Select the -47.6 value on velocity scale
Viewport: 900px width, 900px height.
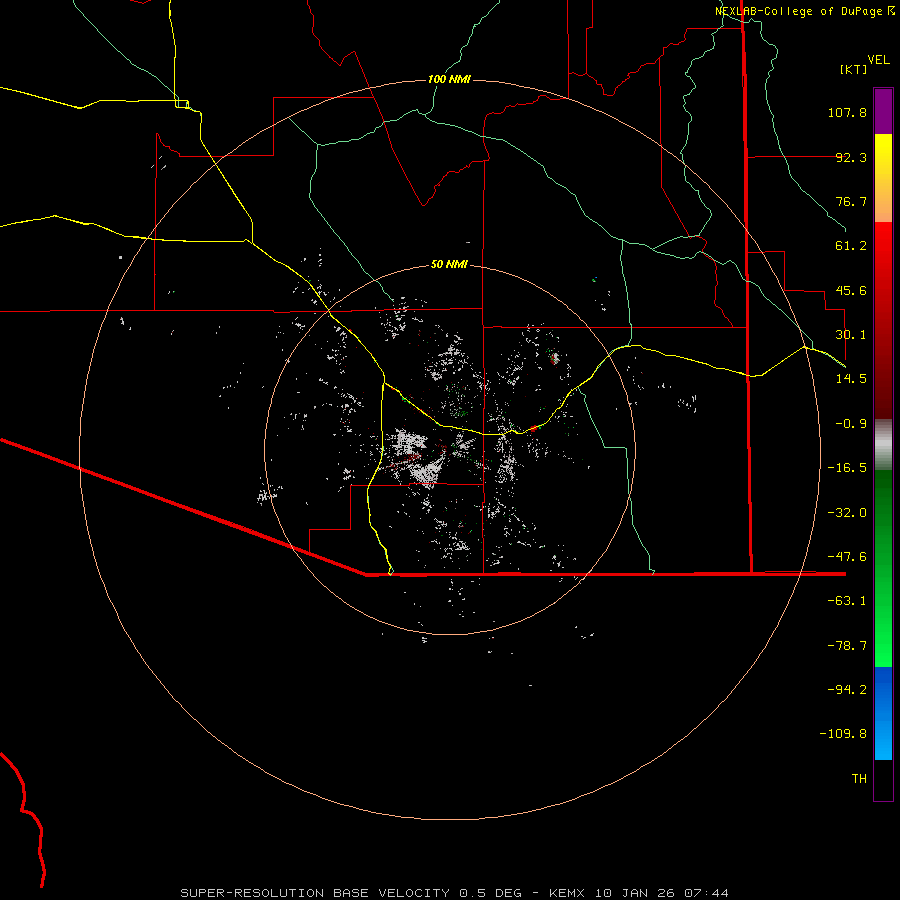[847, 557]
